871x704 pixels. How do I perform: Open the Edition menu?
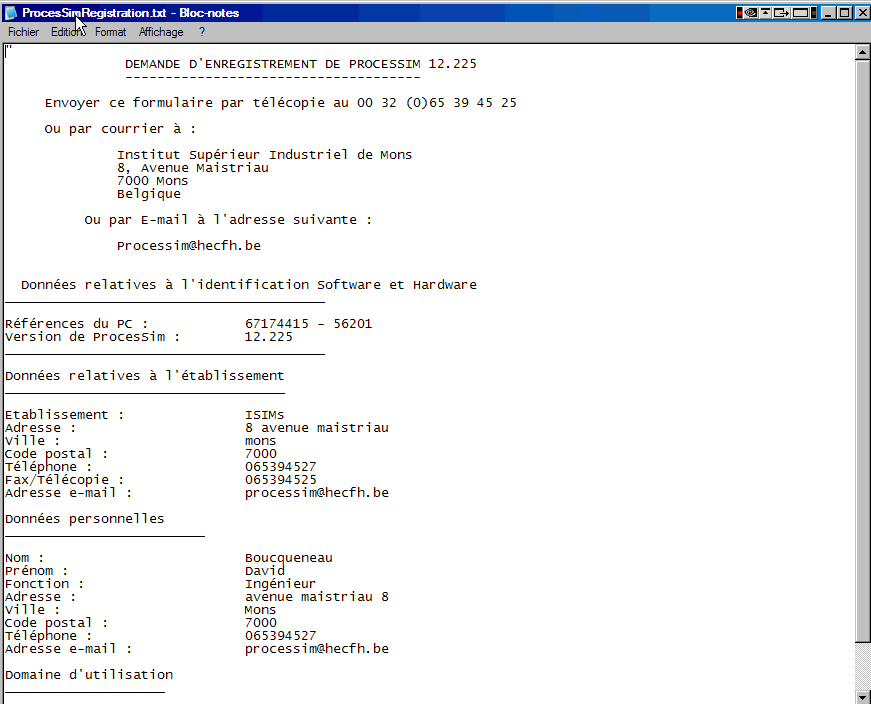[x=67, y=32]
